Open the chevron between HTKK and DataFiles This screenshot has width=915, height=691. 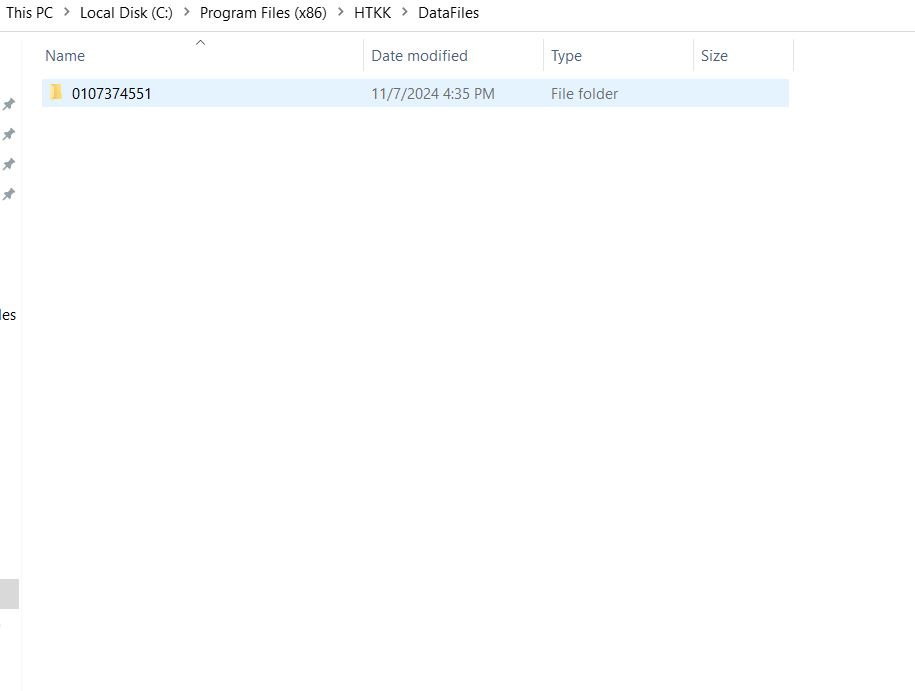tap(405, 13)
